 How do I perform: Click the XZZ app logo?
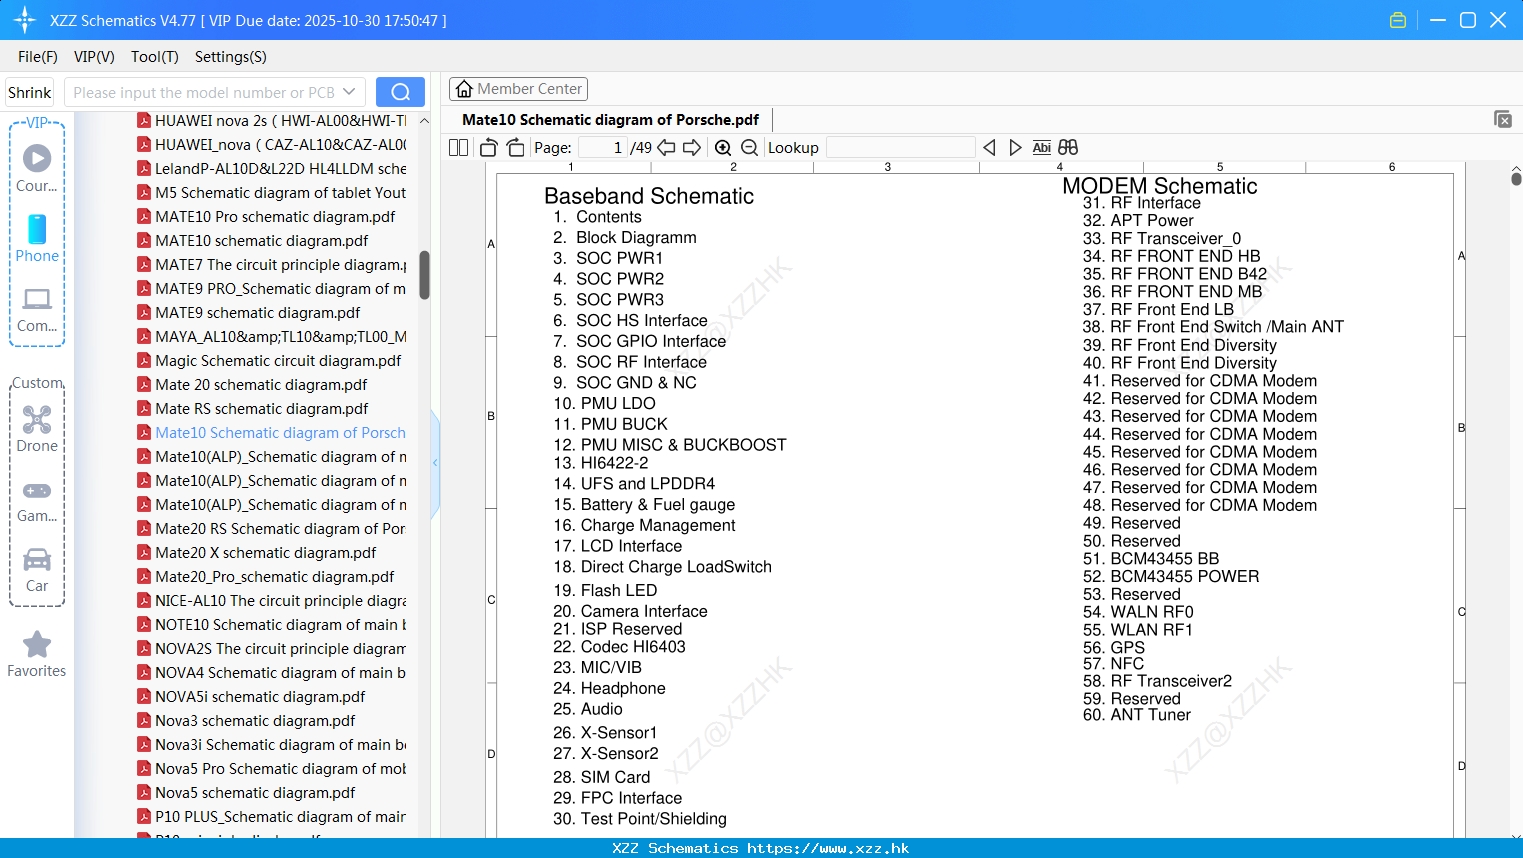(25, 20)
